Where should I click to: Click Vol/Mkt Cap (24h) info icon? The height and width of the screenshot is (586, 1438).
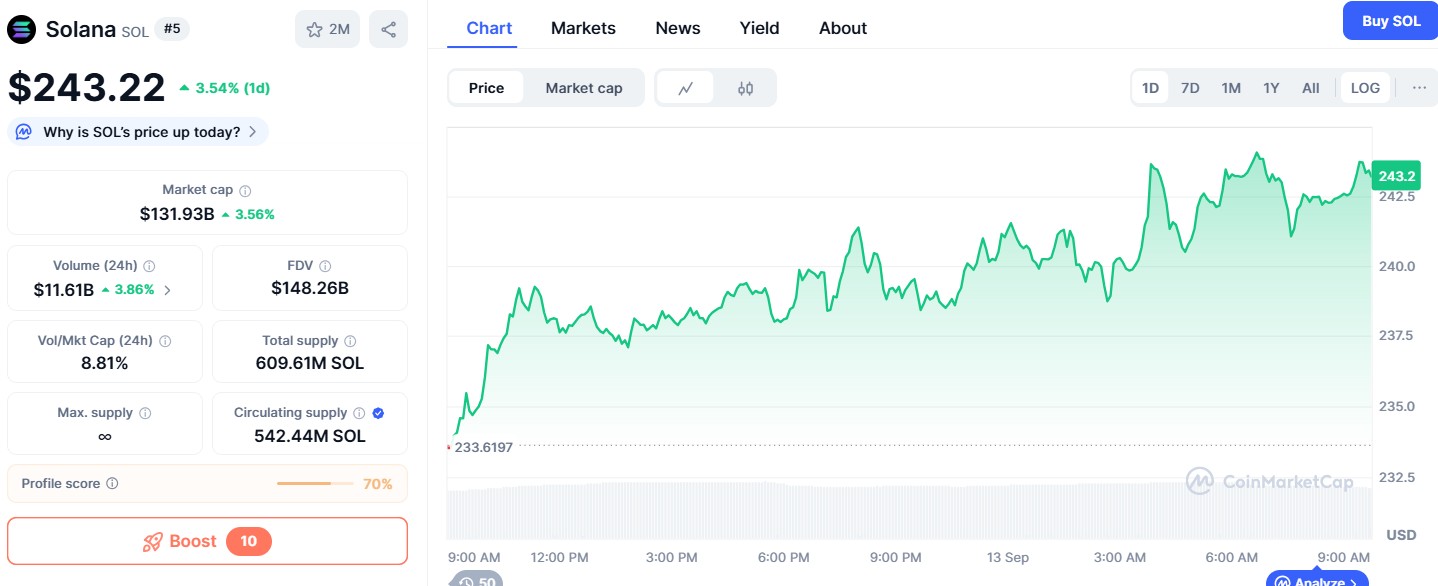click(165, 341)
